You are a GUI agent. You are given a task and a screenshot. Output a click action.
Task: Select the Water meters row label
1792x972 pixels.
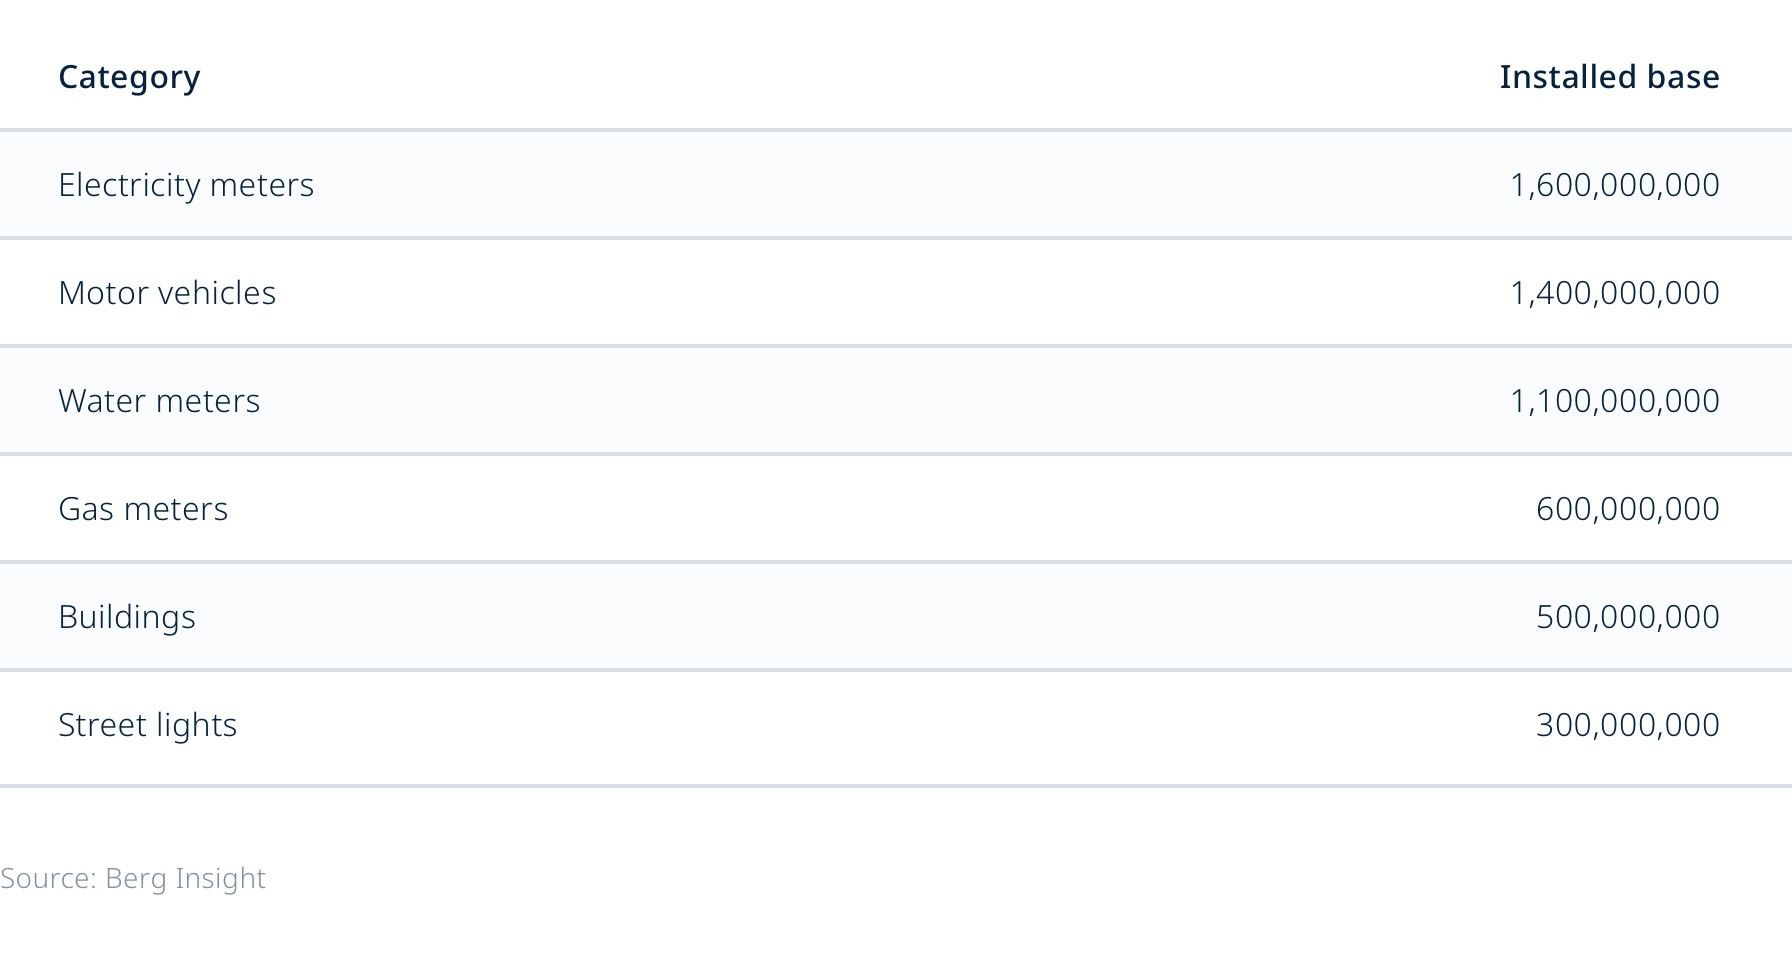(159, 401)
